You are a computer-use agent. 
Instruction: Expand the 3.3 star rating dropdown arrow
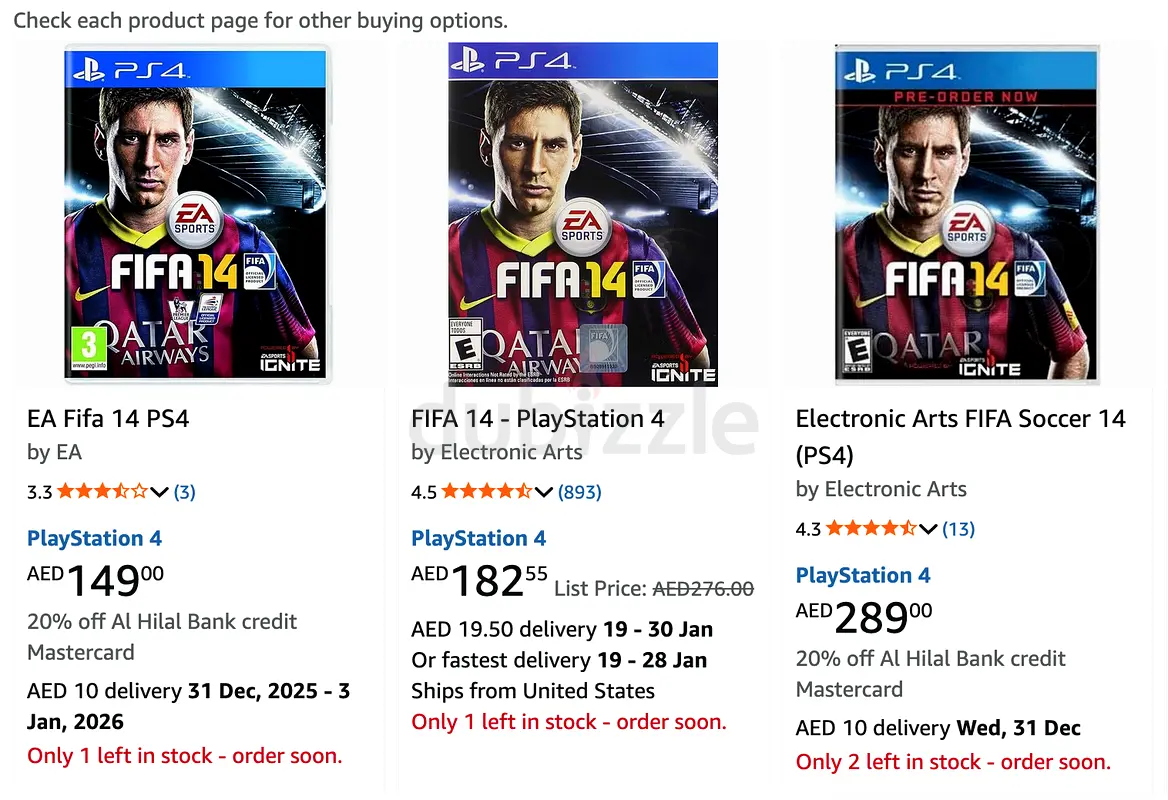[x=159, y=492]
